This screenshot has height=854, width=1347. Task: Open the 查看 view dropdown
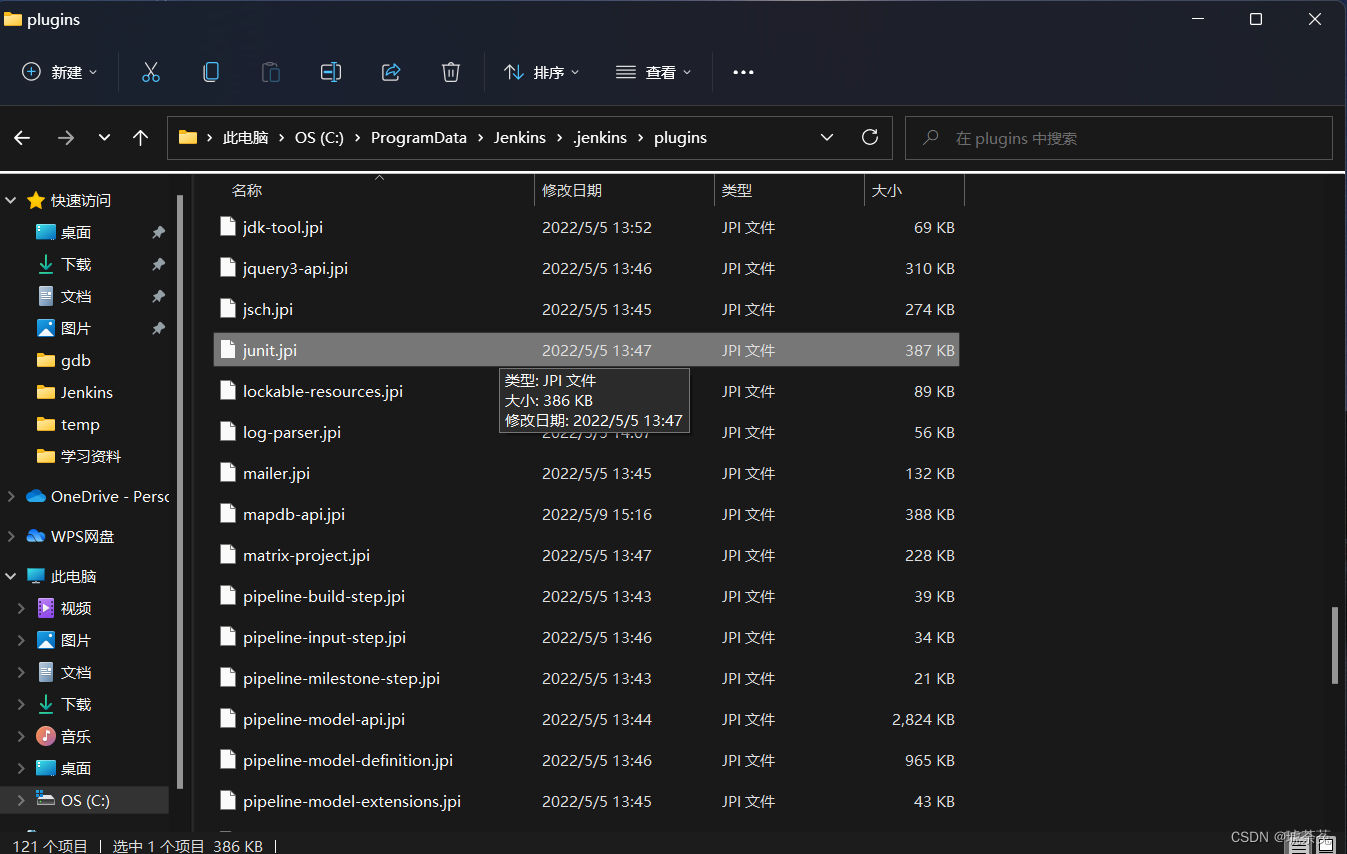653,72
